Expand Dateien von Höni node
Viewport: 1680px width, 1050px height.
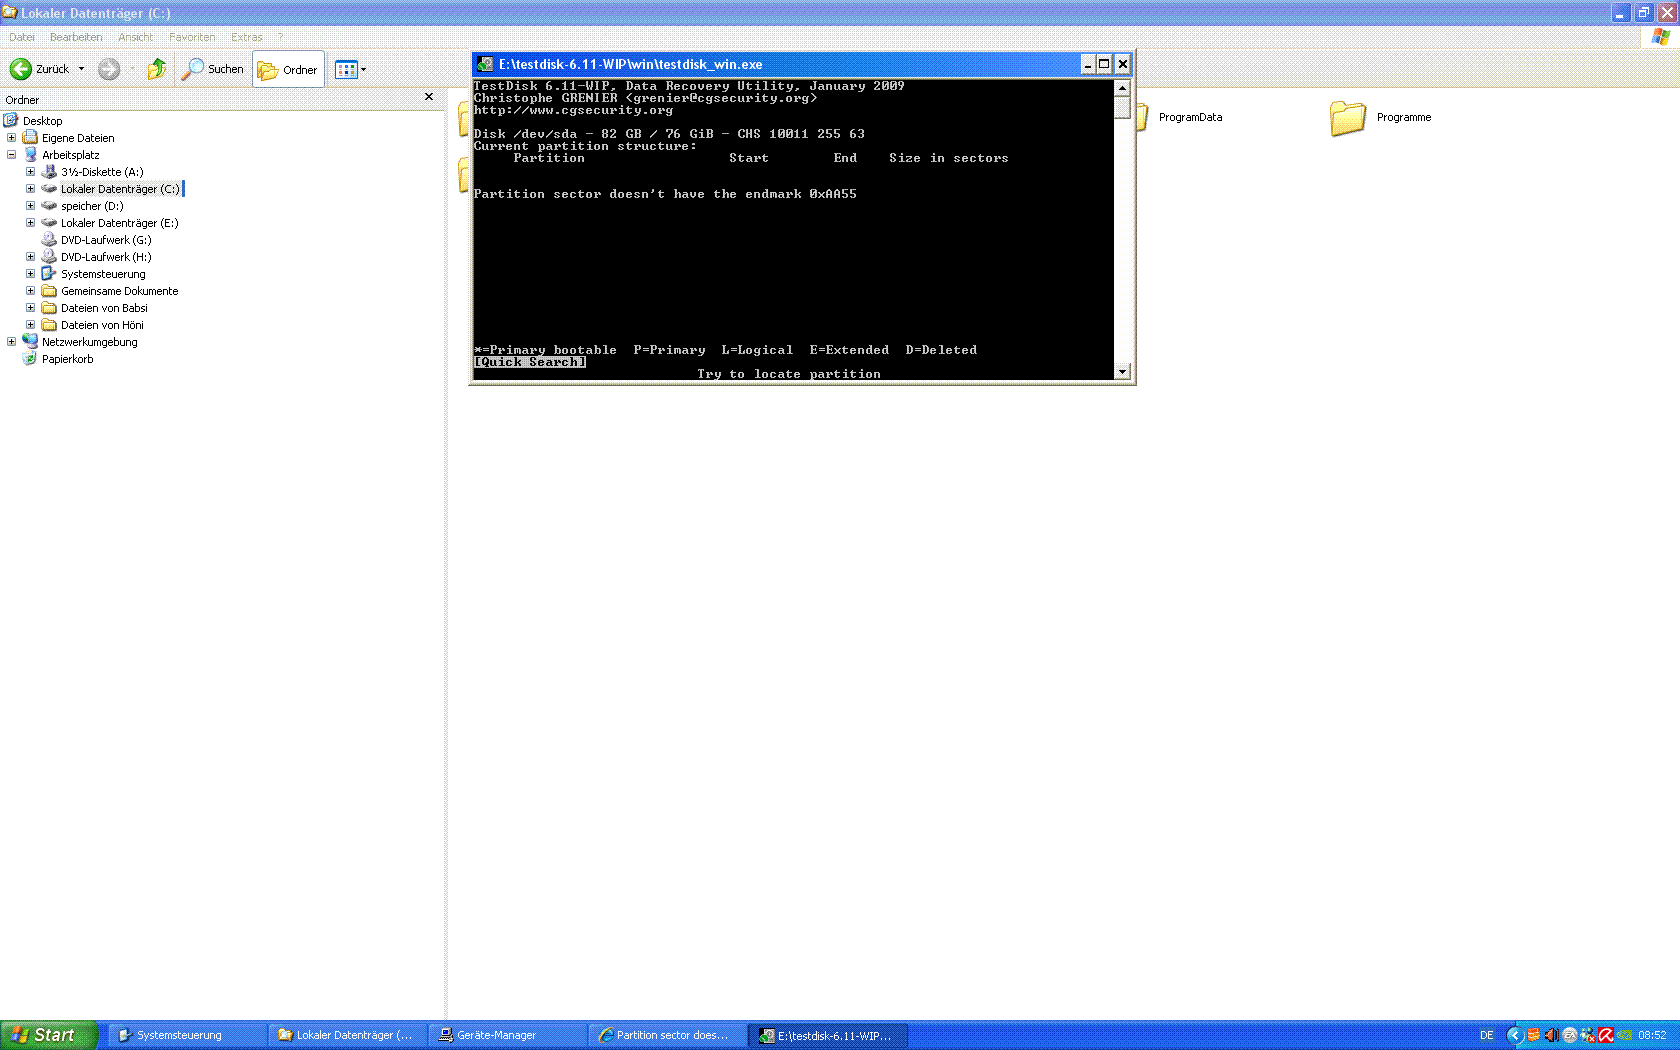pyautogui.click(x=30, y=325)
